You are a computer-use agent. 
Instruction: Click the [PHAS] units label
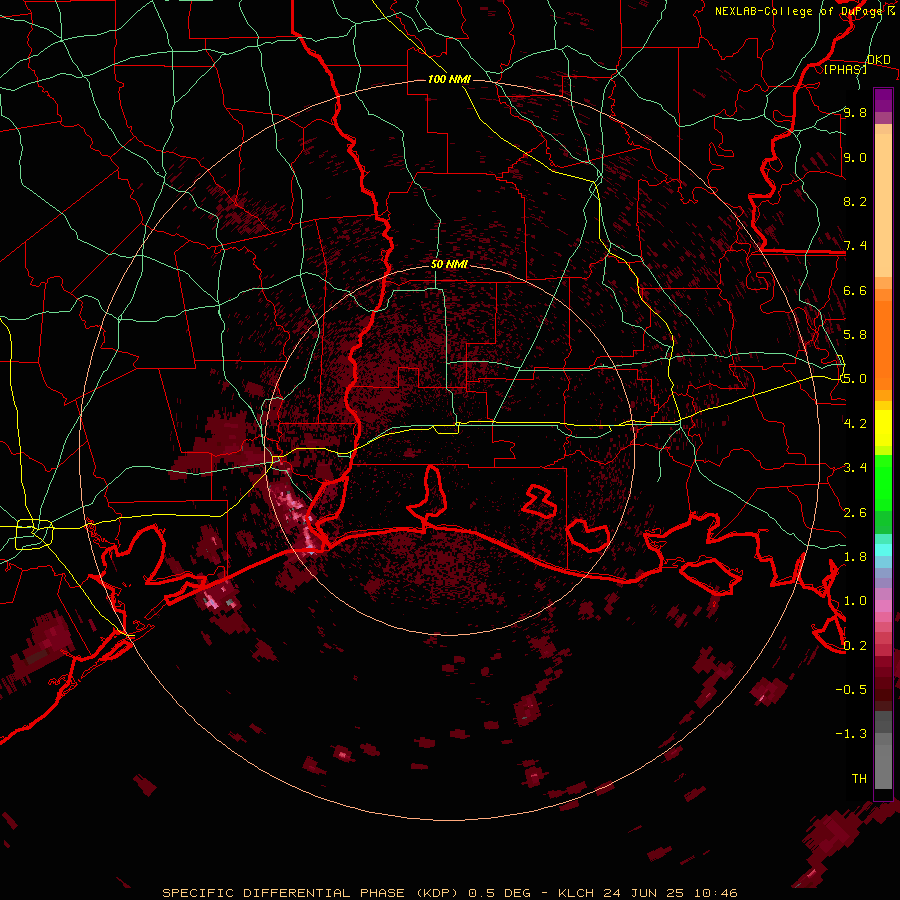pos(845,70)
